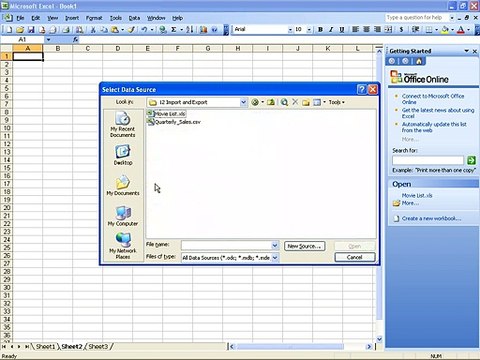The width and height of the screenshot is (480, 360).
Task: Open the Look in folder dropdown
Action: tap(243, 102)
